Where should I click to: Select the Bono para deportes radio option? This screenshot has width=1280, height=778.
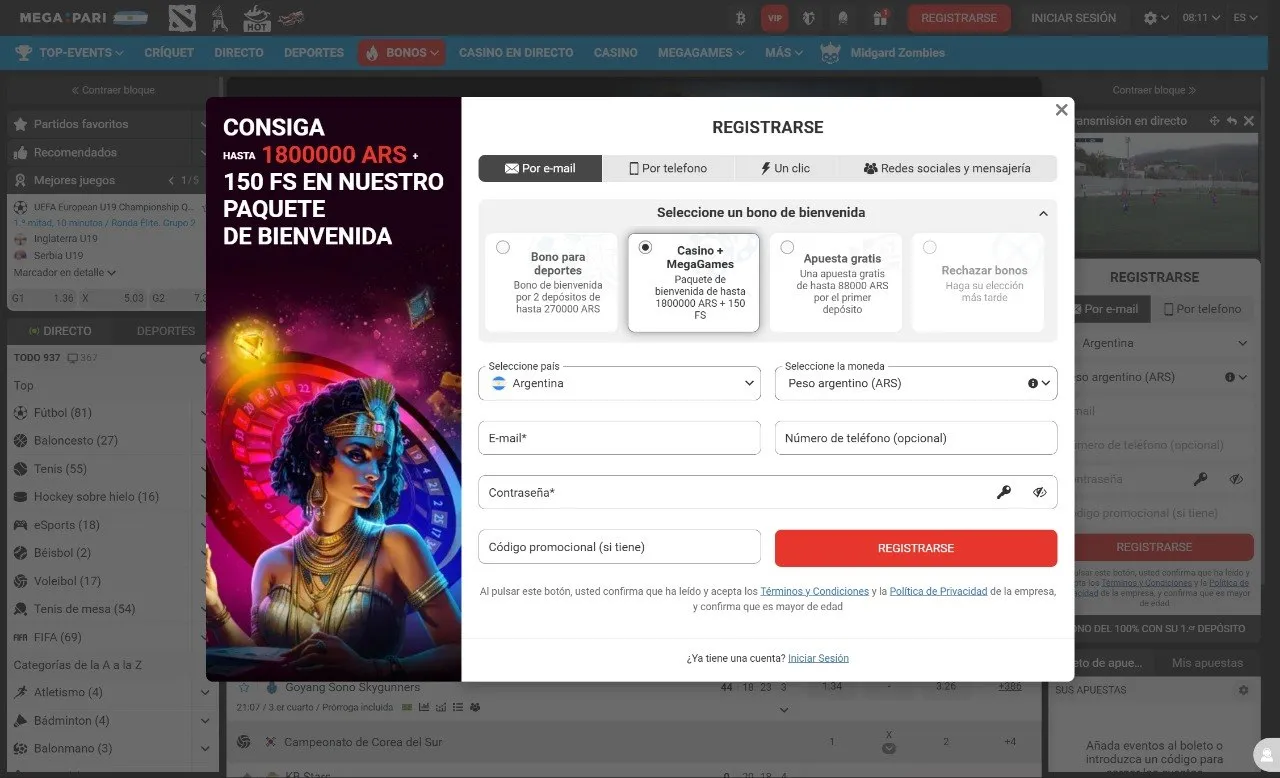504,246
